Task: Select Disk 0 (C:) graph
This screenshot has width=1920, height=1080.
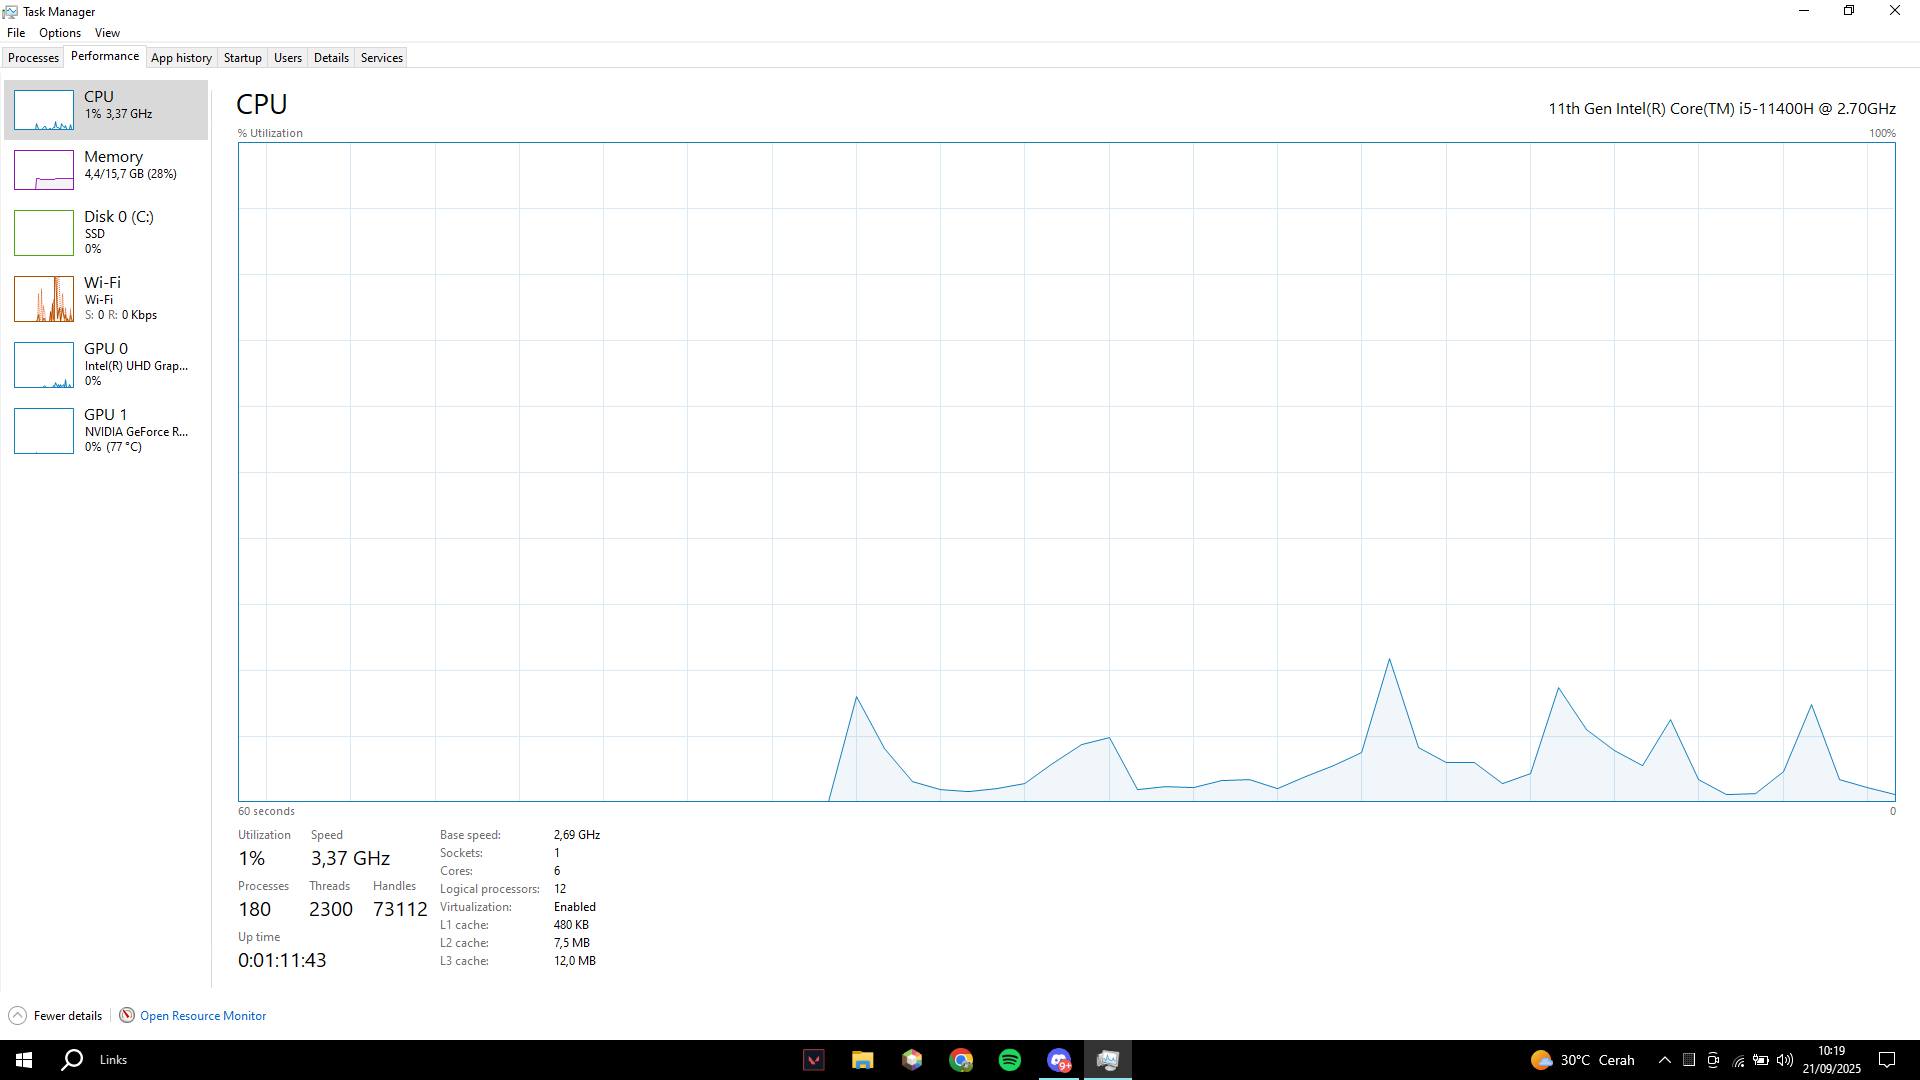Action: (x=44, y=232)
